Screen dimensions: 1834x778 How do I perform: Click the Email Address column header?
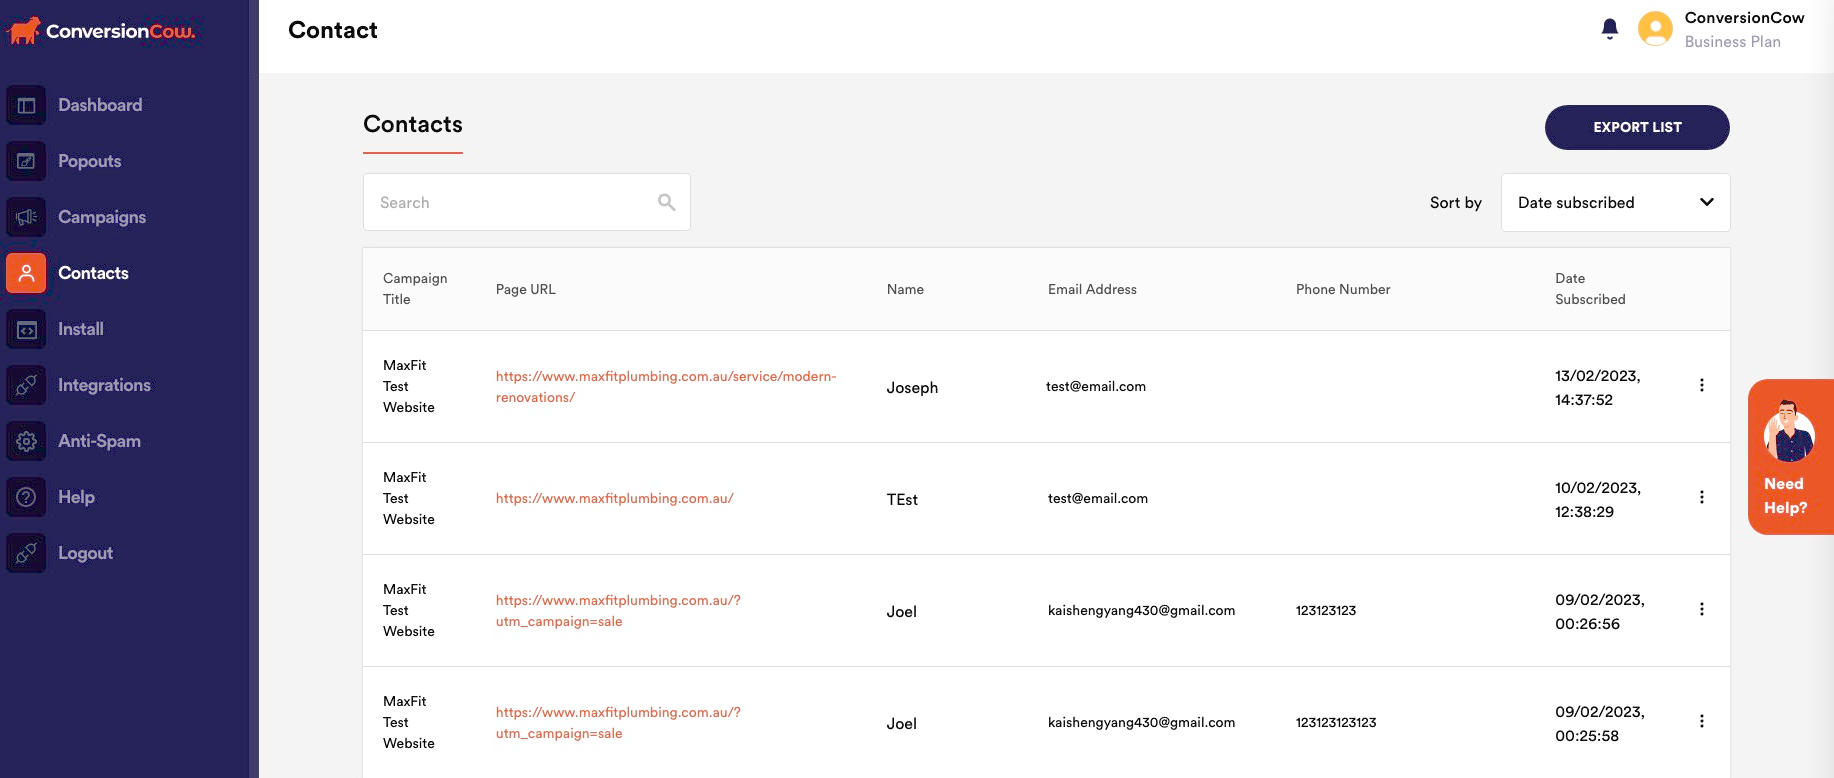click(1092, 289)
